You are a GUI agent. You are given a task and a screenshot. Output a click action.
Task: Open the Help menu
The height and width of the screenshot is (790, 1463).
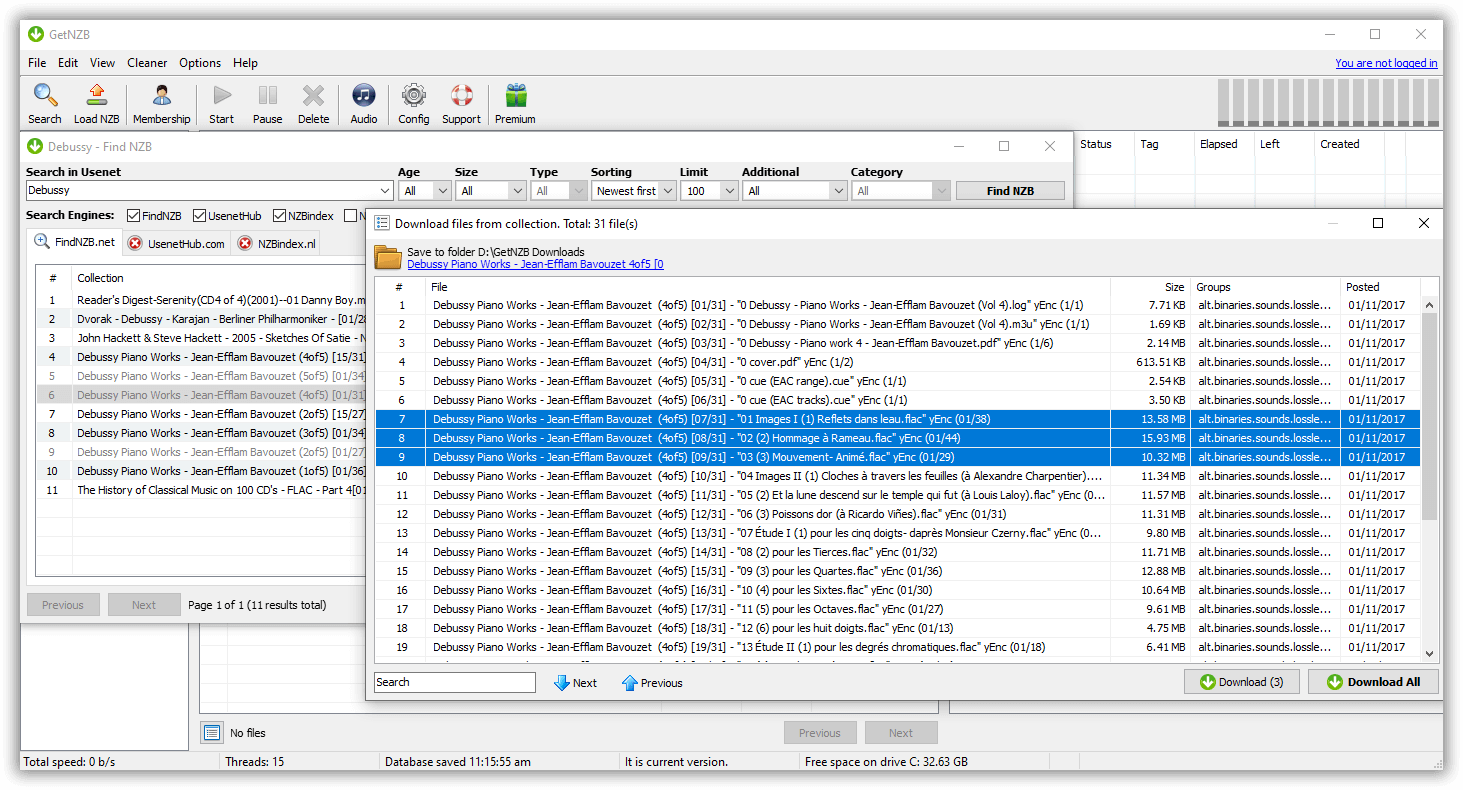tap(245, 62)
